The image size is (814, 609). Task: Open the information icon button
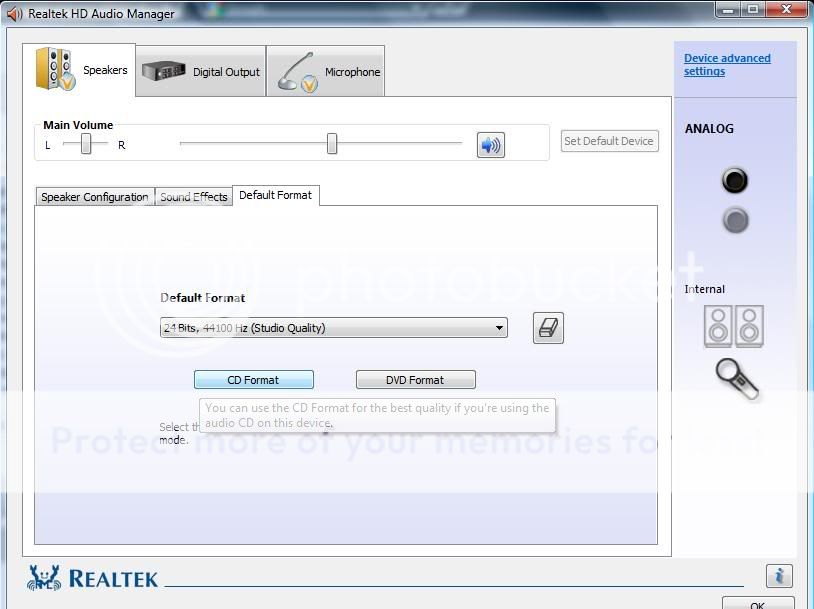(779, 576)
